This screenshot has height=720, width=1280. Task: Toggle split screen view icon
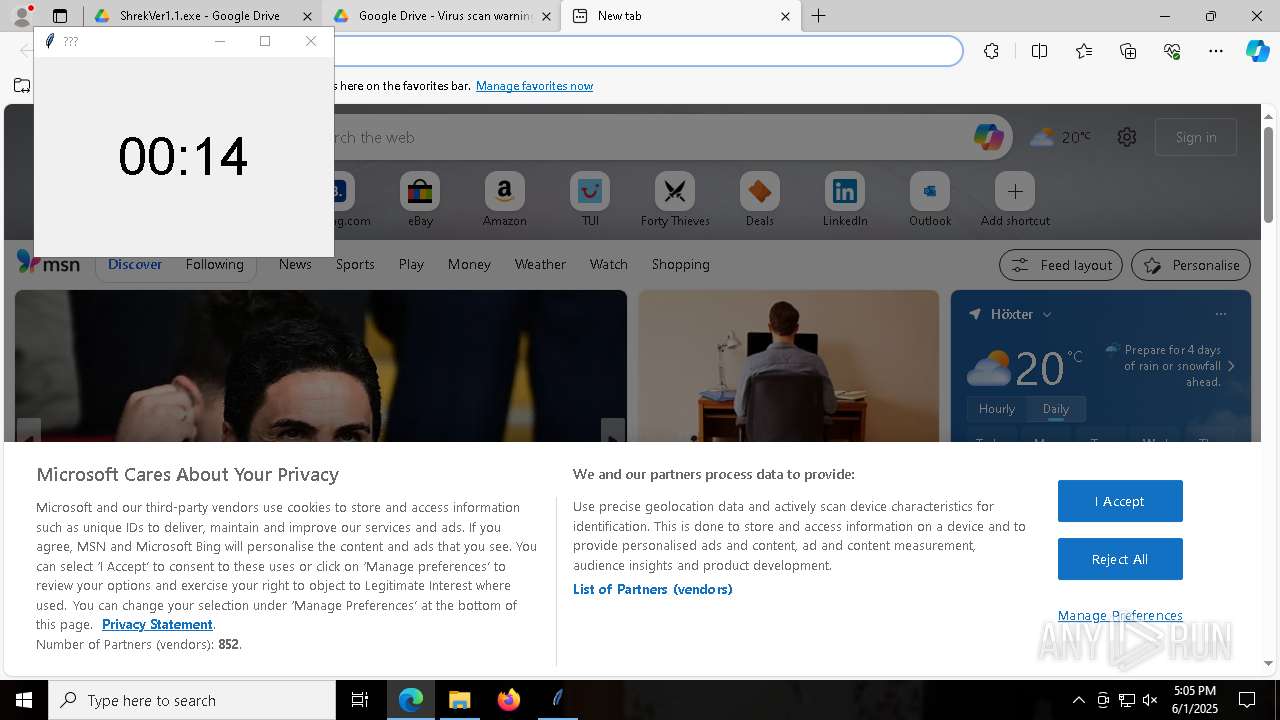click(1039, 51)
